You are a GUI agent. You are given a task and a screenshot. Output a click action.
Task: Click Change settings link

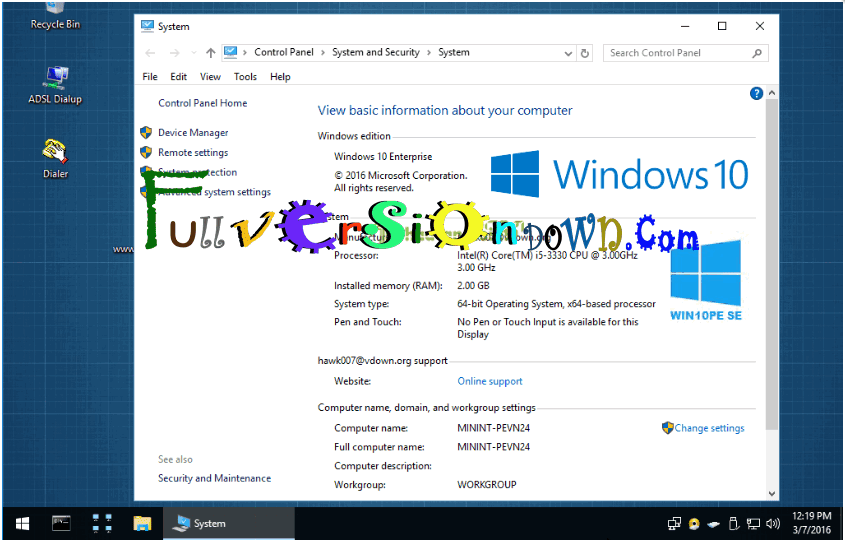[x=709, y=428]
